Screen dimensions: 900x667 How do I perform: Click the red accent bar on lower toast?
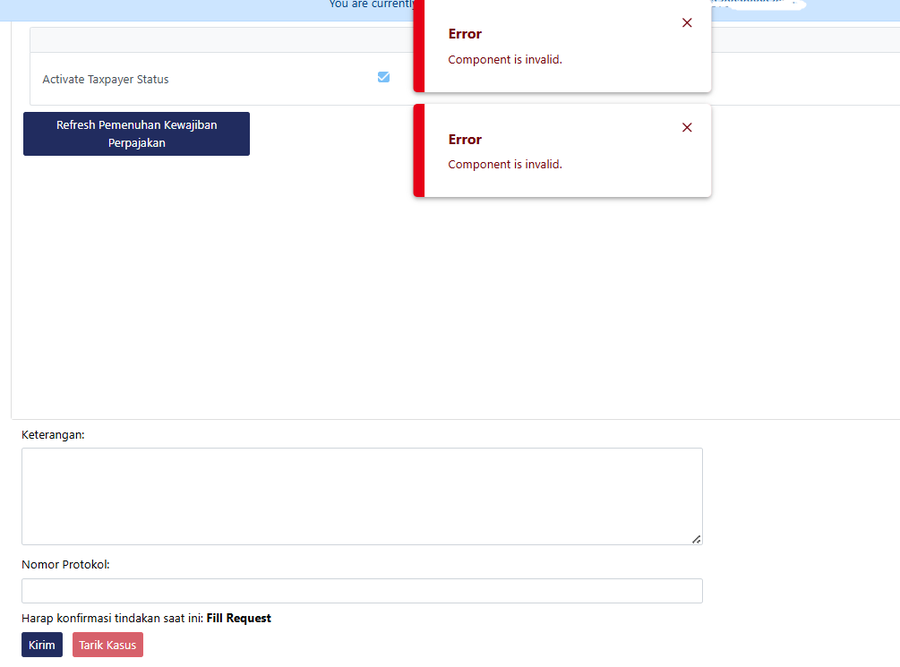419,150
